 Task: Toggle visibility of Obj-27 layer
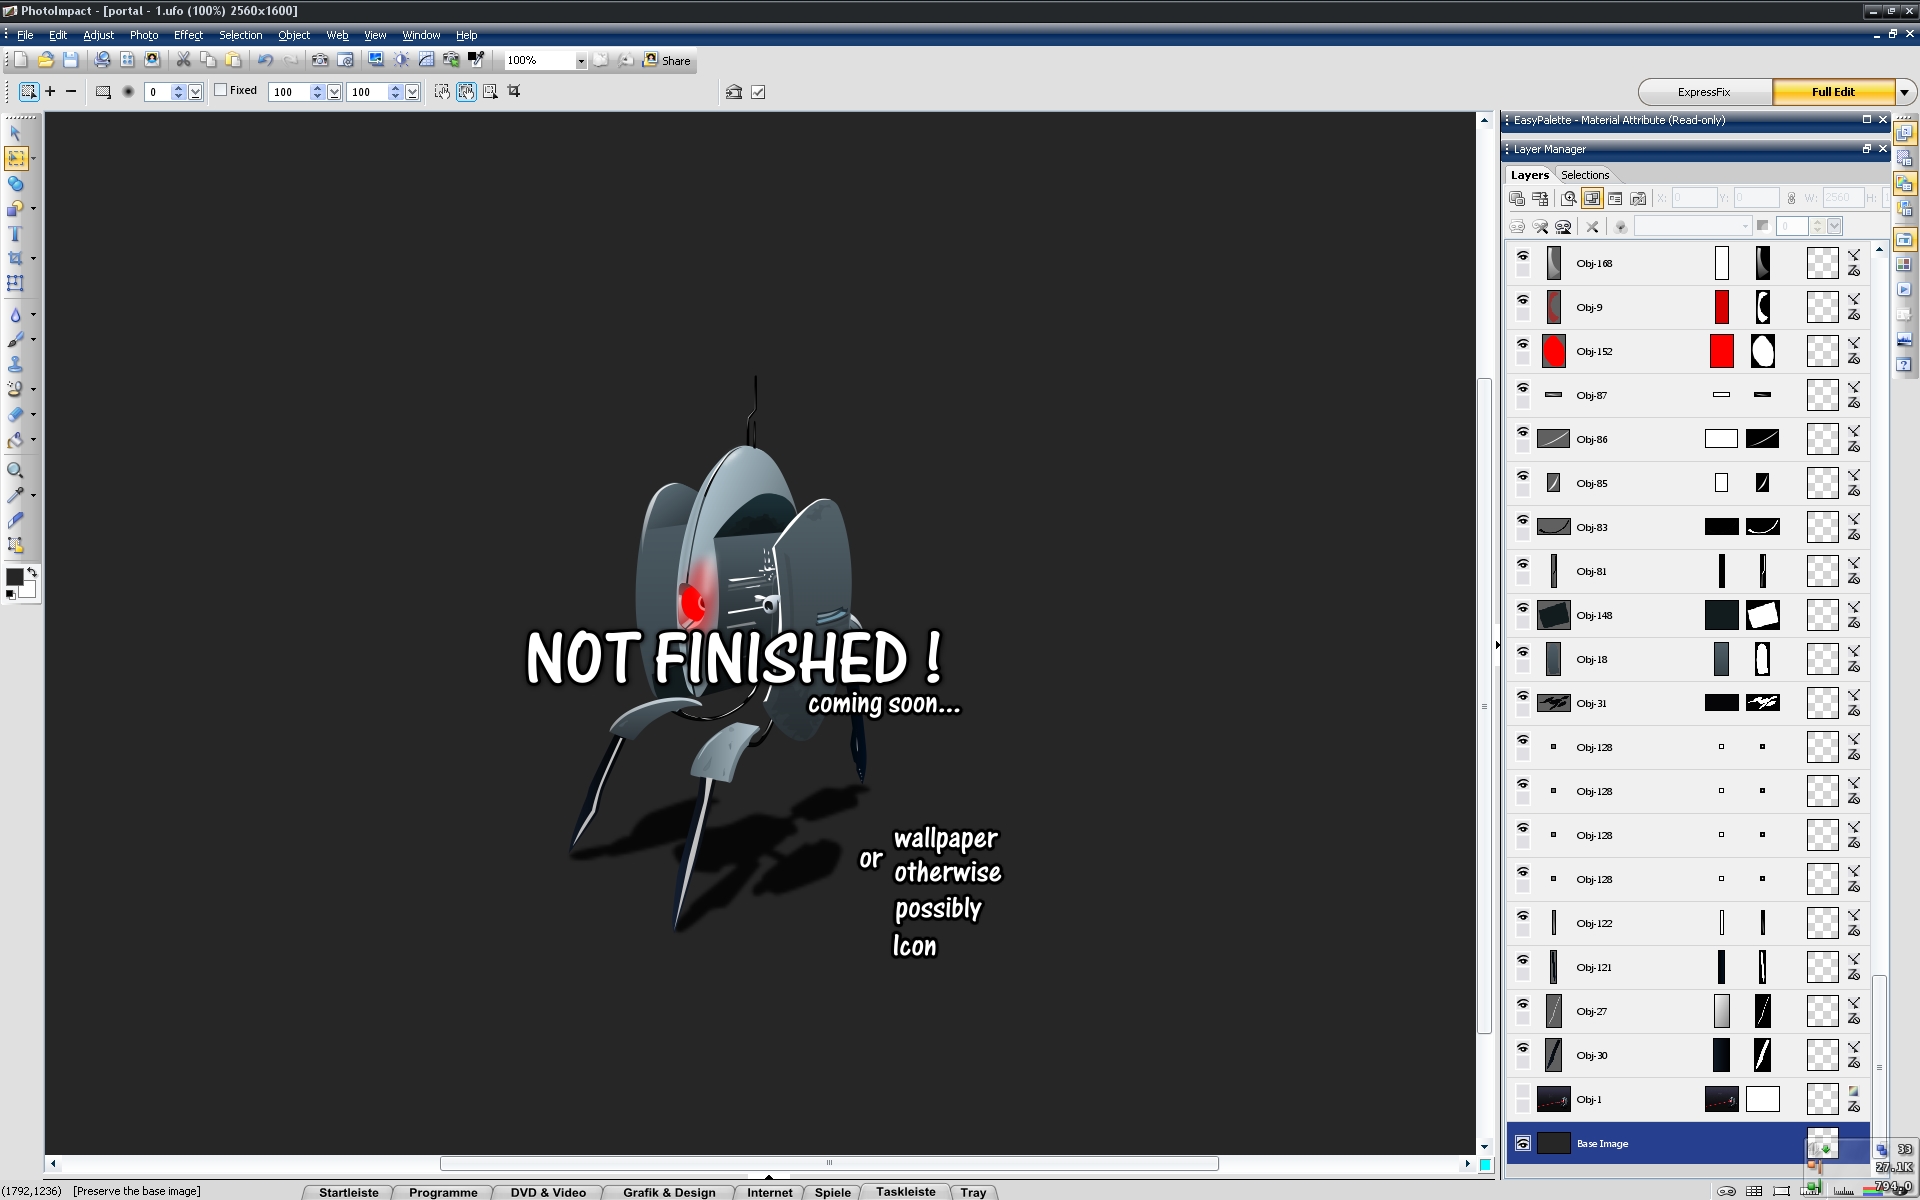pos(1523,1004)
